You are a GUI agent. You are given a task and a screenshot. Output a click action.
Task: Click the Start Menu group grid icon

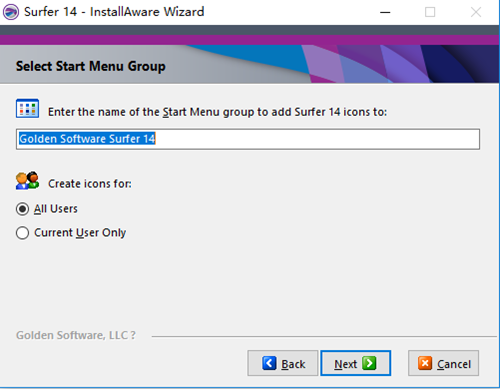click(27, 109)
